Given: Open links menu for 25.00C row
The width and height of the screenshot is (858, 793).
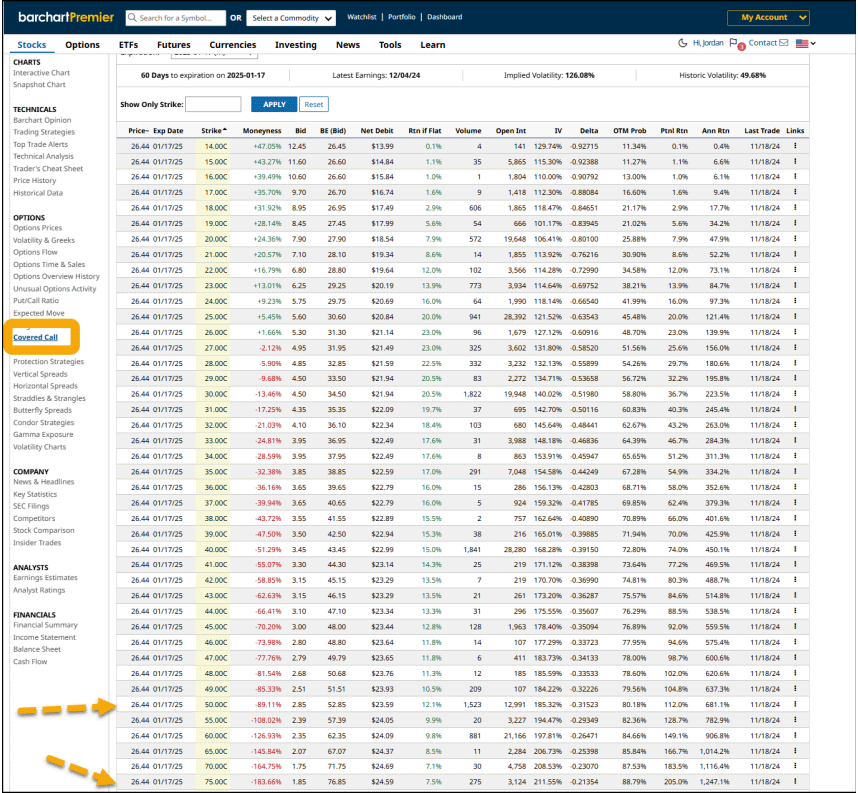Looking at the screenshot, I should (x=795, y=316).
